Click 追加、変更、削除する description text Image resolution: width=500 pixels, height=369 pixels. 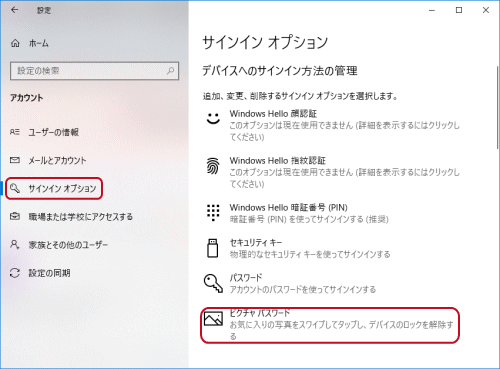300,96
